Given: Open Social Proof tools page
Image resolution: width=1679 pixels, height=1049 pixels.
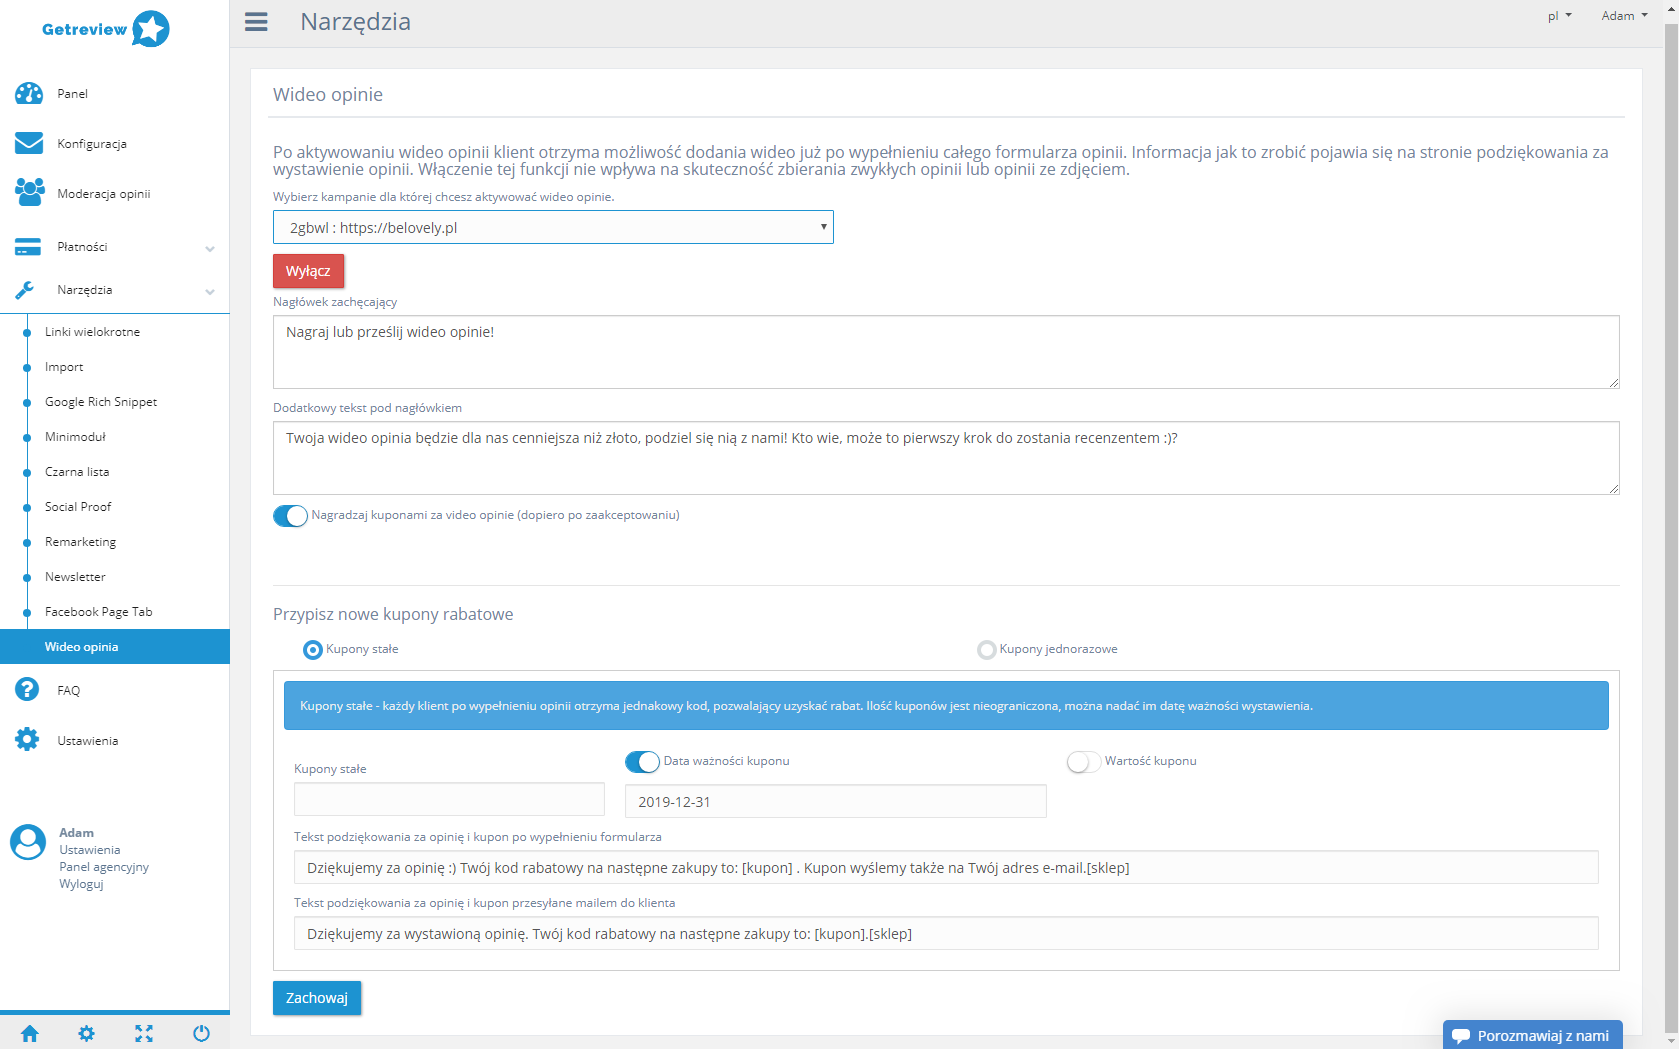Looking at the screenshot, I should point(78,507).
